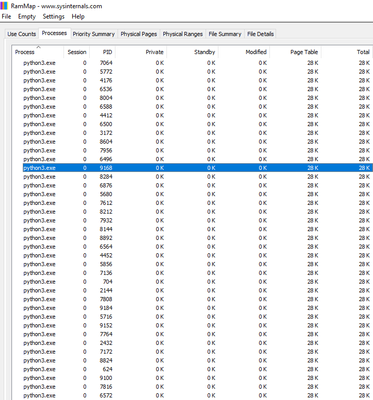Select python3.exe row with PID 4176
The image size is (373, 400).
coord(198,80)
